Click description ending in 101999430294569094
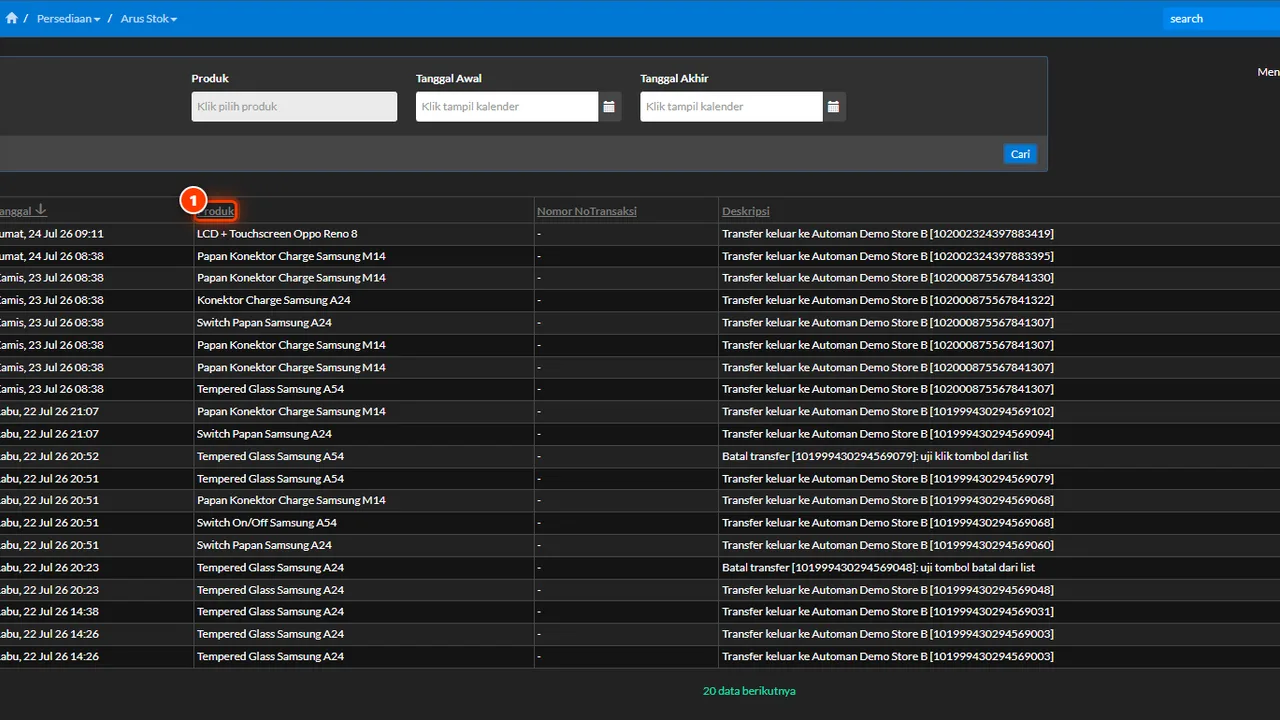This screenshot has width=1280, height=720. [x=888, y=434]
